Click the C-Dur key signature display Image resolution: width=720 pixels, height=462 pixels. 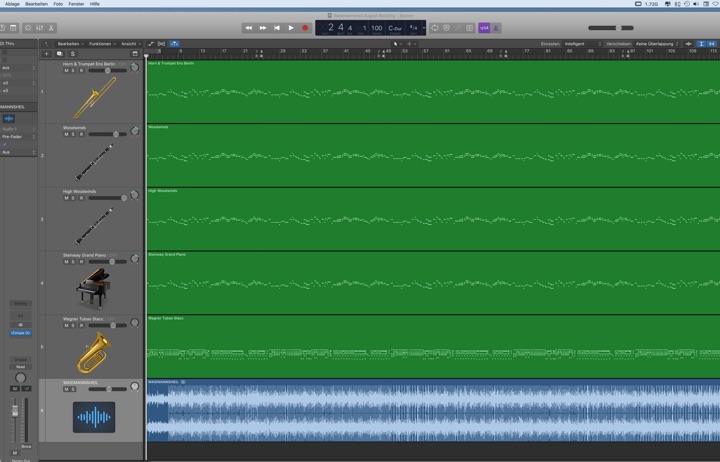coord(395,28)
